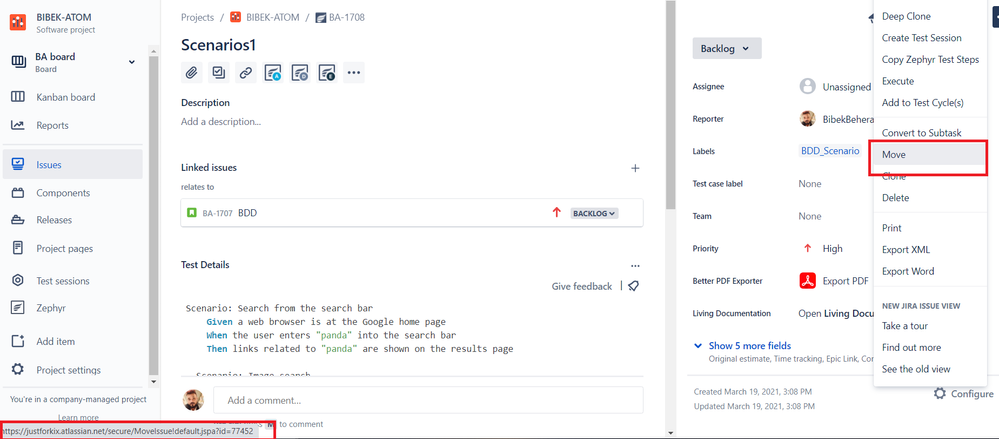The height and width of the screenshot is (439, 999).
Task: Click the Team field None value
Action: point(810,216)
